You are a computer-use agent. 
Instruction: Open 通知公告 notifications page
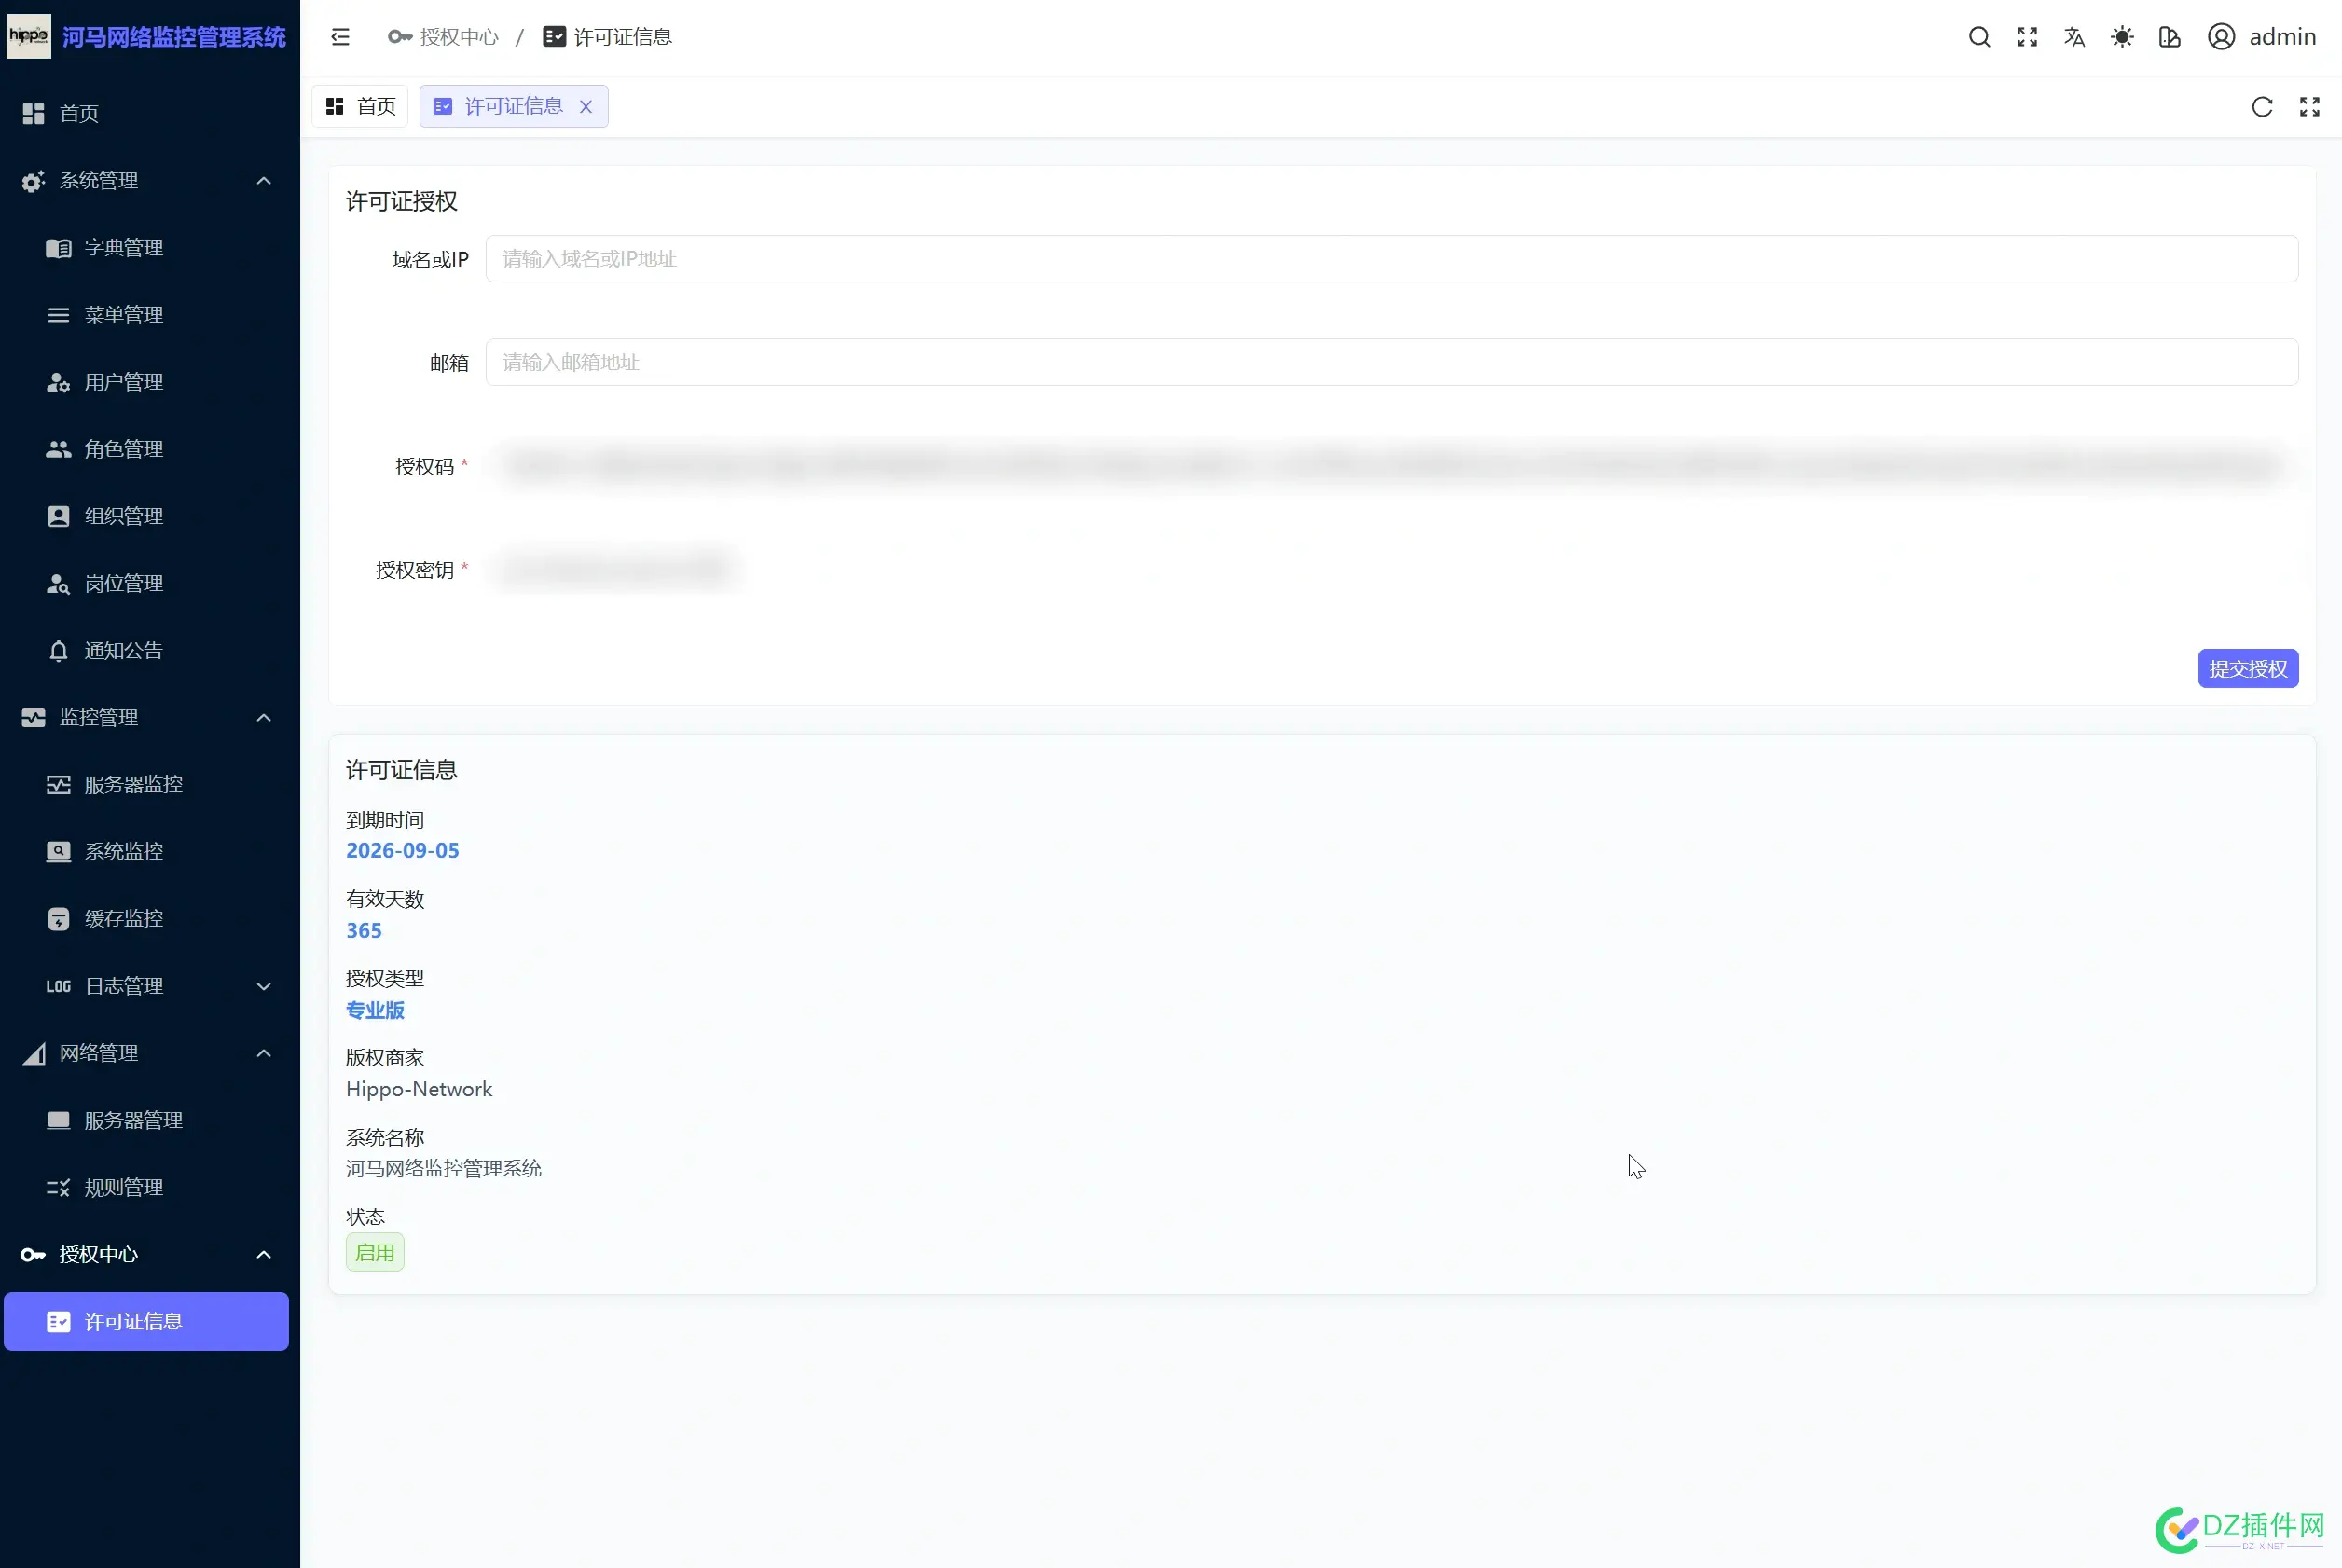pos(122,650)
